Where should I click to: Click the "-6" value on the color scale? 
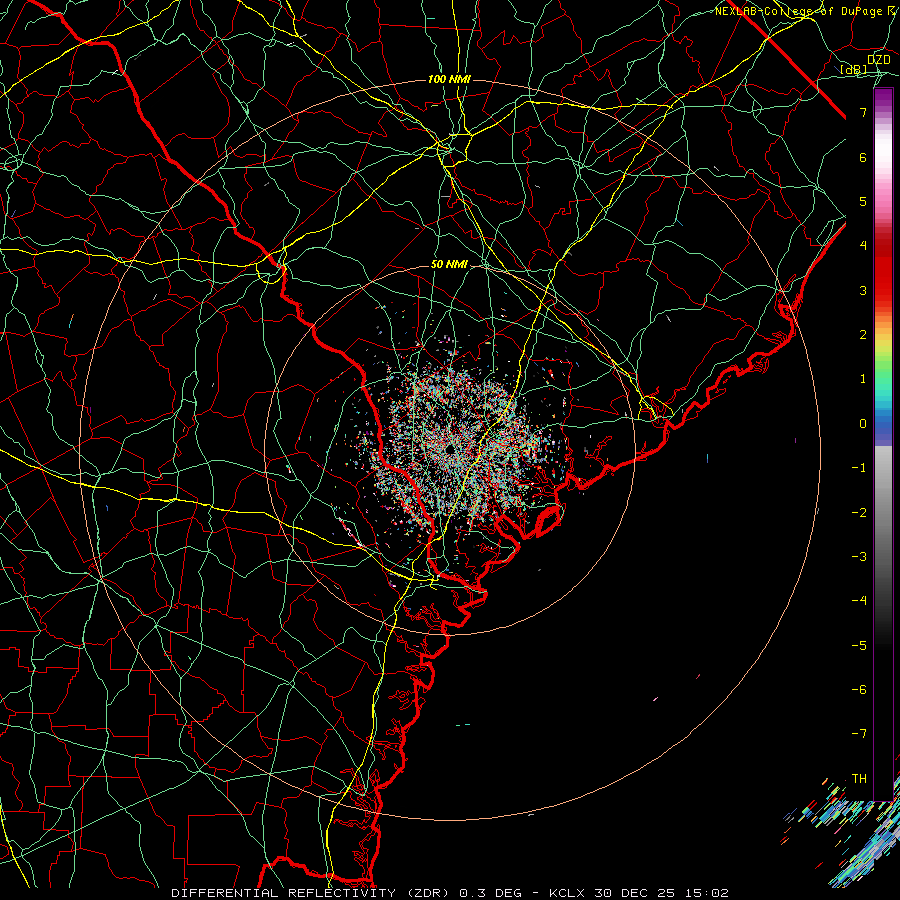click(859, 690)
